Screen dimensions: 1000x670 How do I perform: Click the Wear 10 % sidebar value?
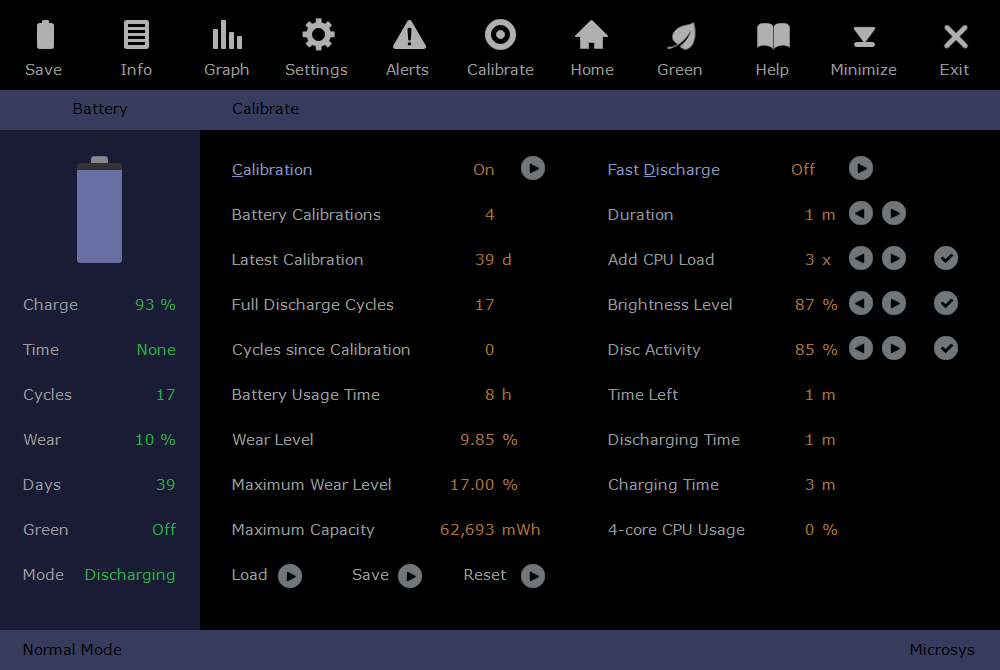coord(155,440)
